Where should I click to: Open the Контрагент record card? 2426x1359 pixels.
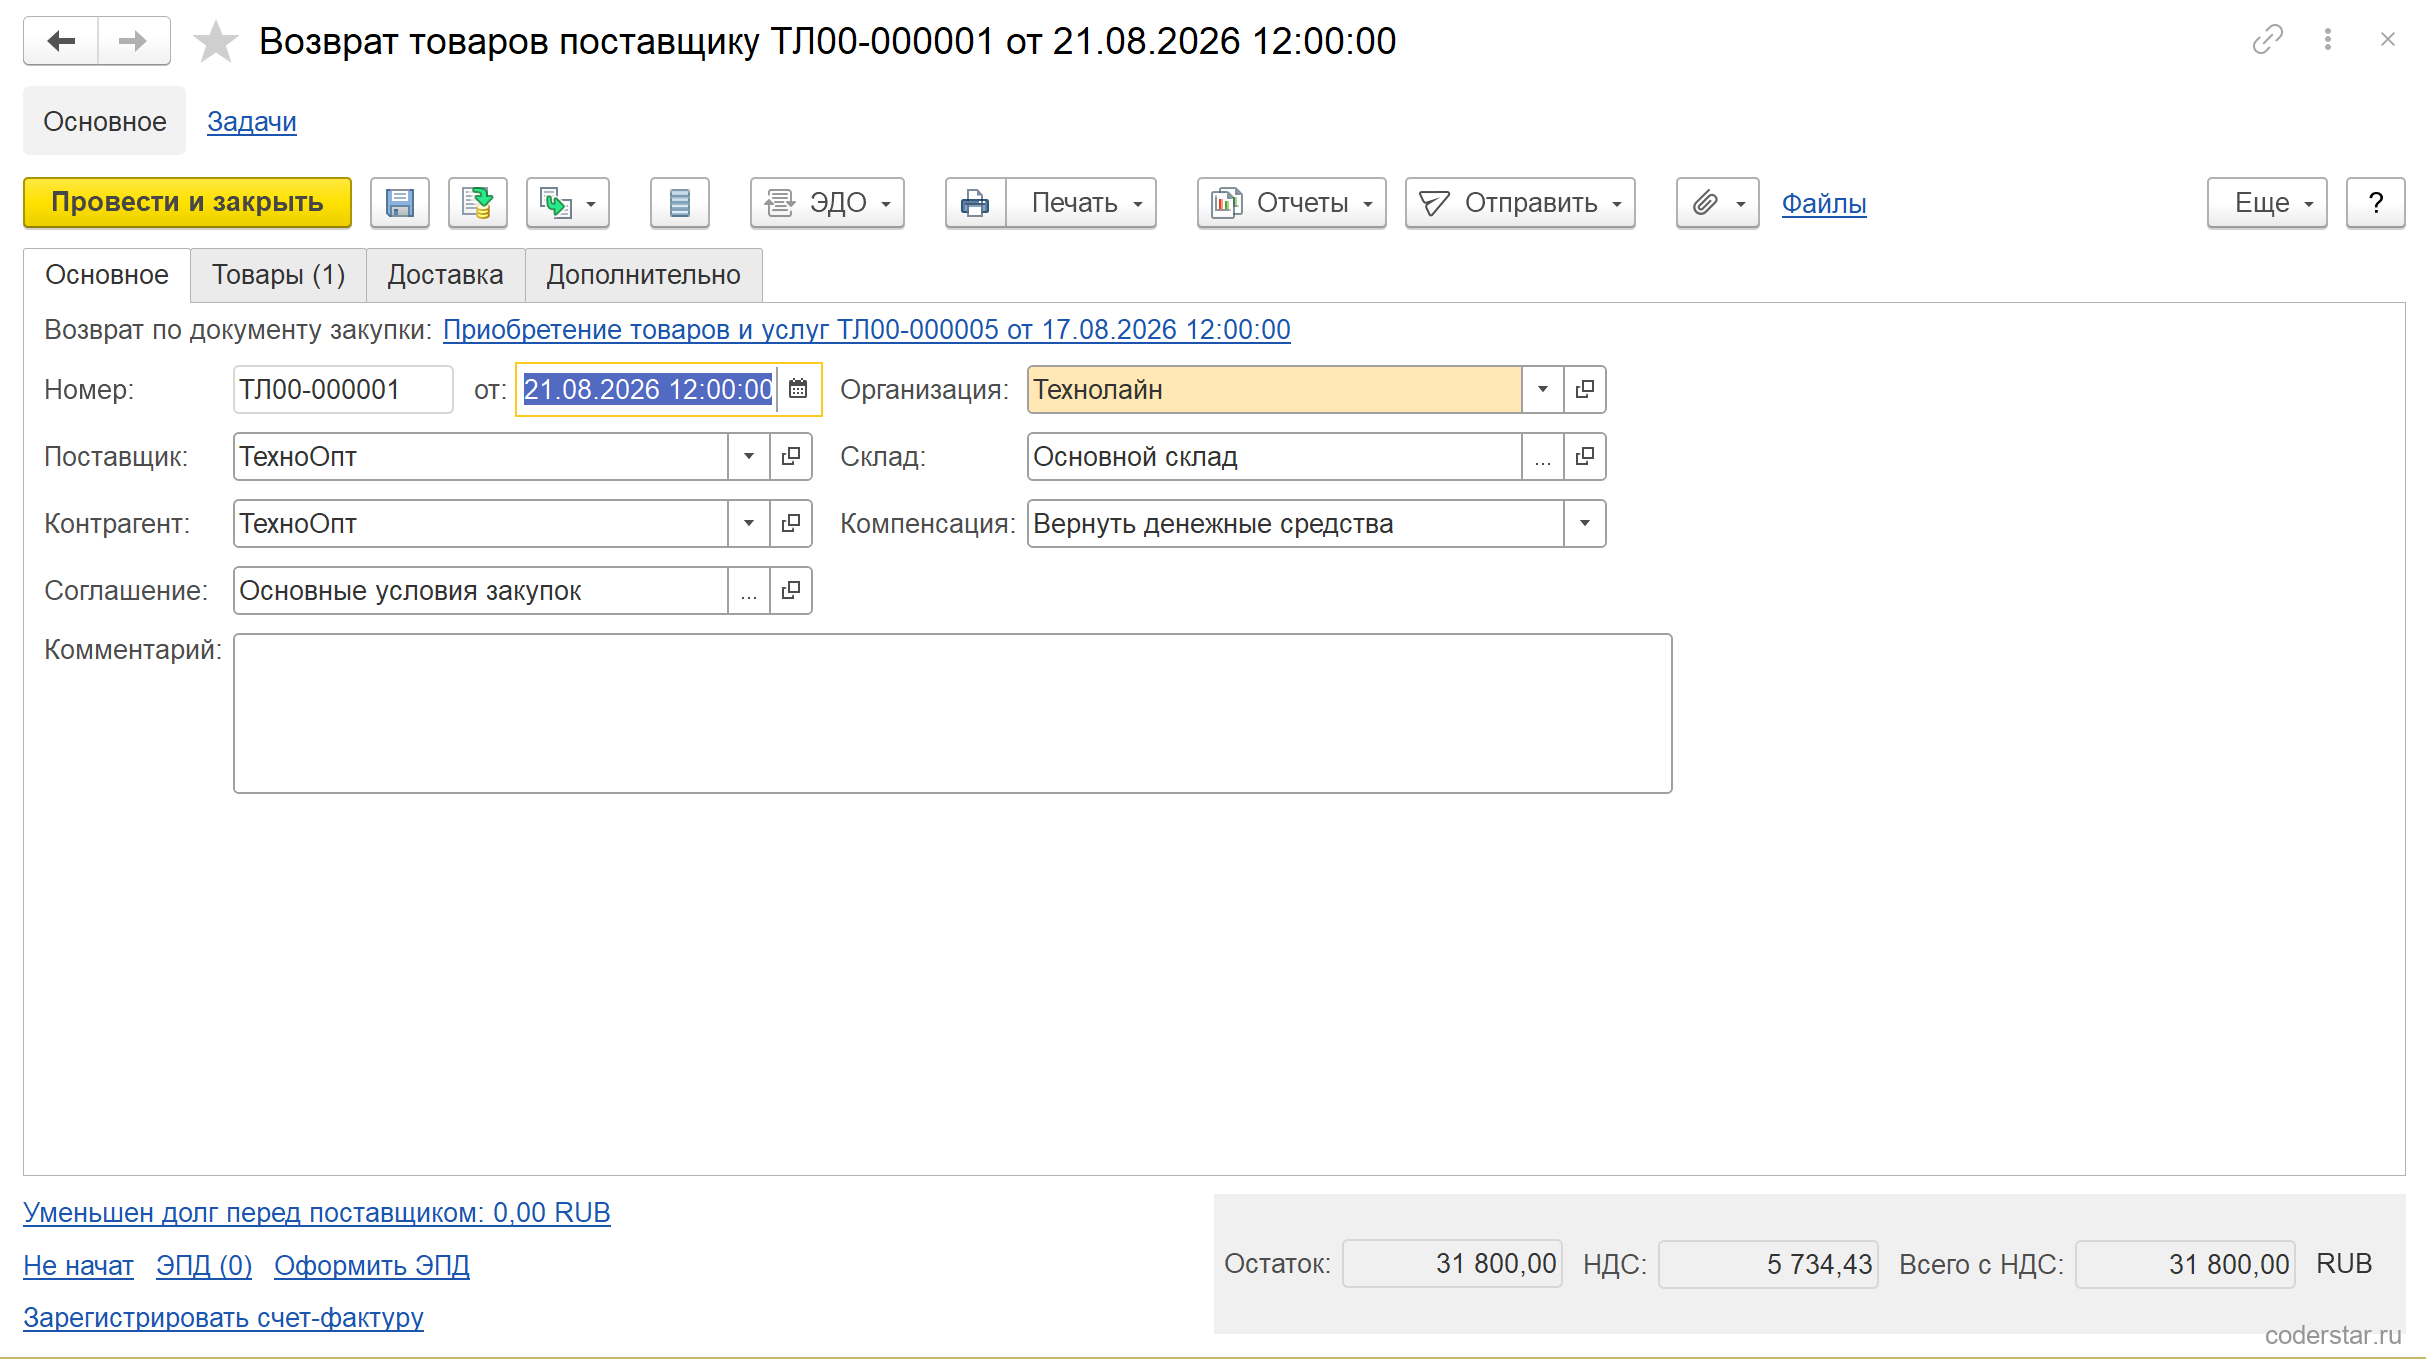(791, 523)
